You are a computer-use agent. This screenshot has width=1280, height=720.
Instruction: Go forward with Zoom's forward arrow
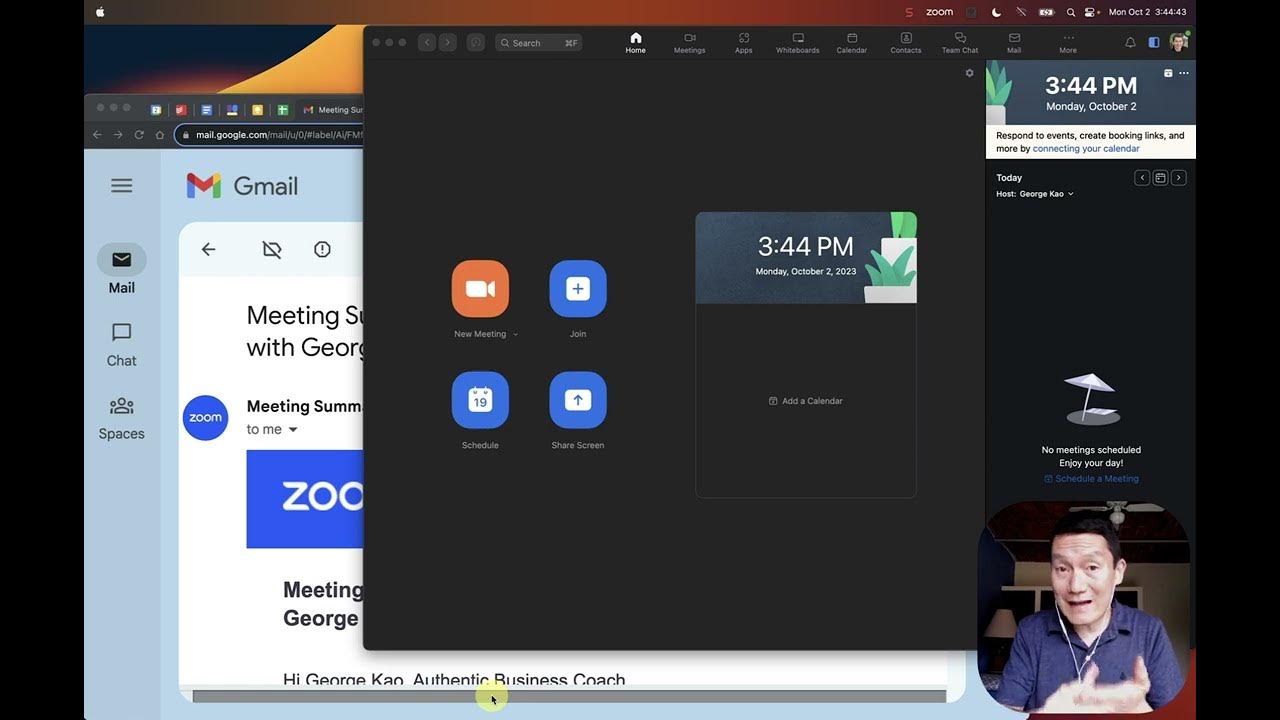point(447,43)
